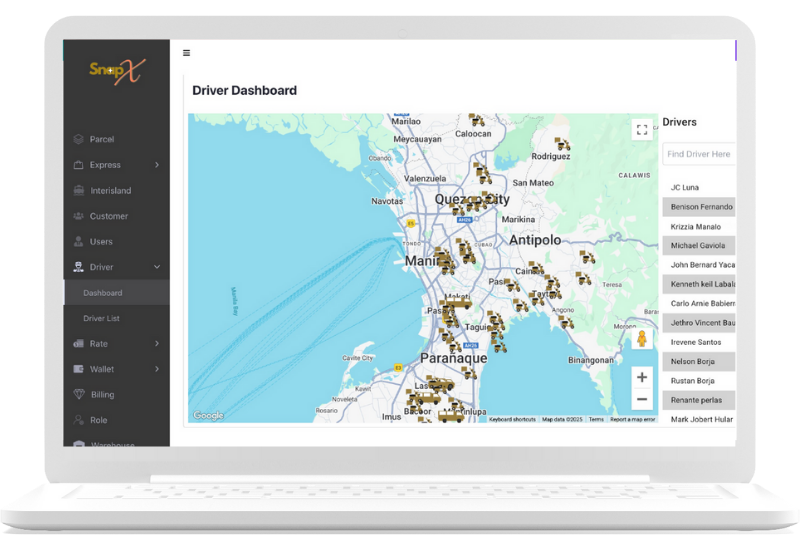Select driver Jethro Vincent Bau
Screen dimensions: 800x550
[x=699, y=323]
